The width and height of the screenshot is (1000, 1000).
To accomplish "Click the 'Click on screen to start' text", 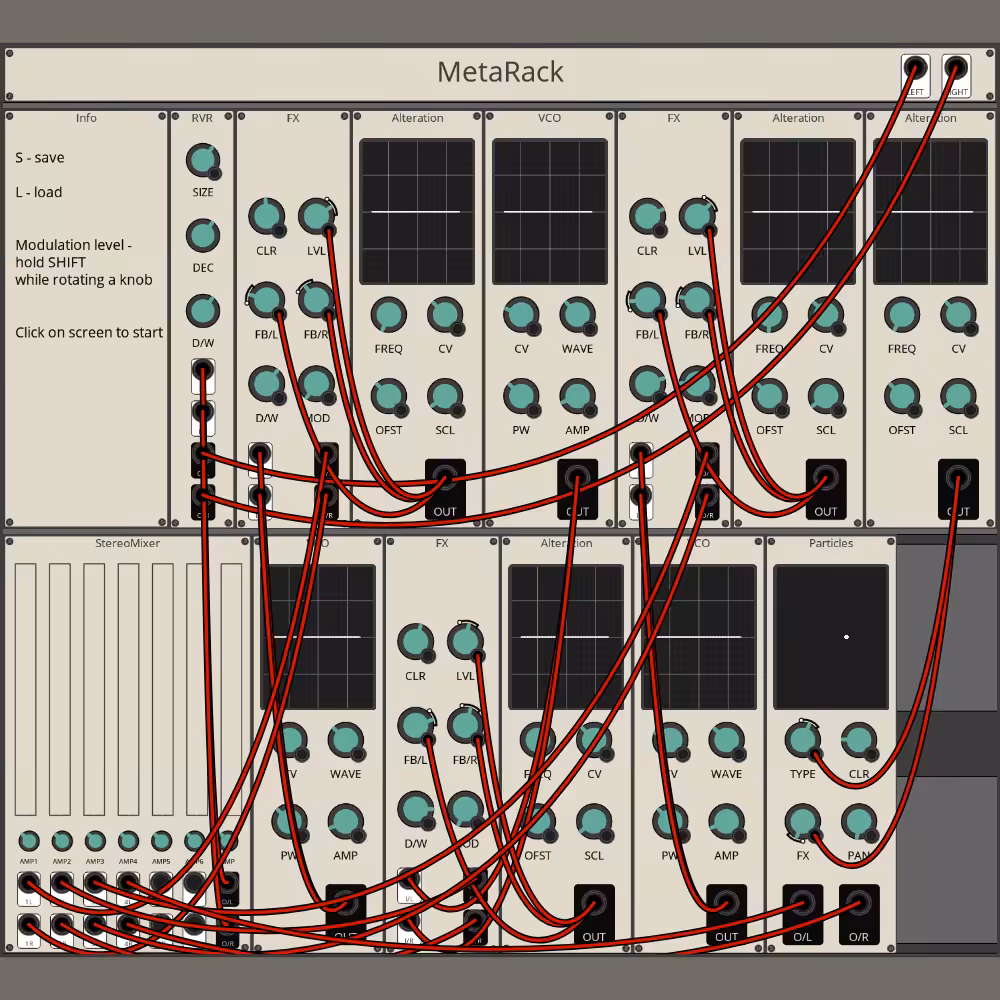I will 89,332.
